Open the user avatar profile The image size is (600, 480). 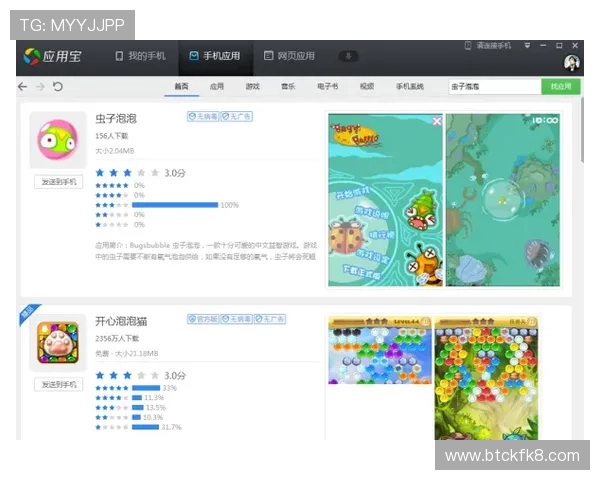point(572,62)
